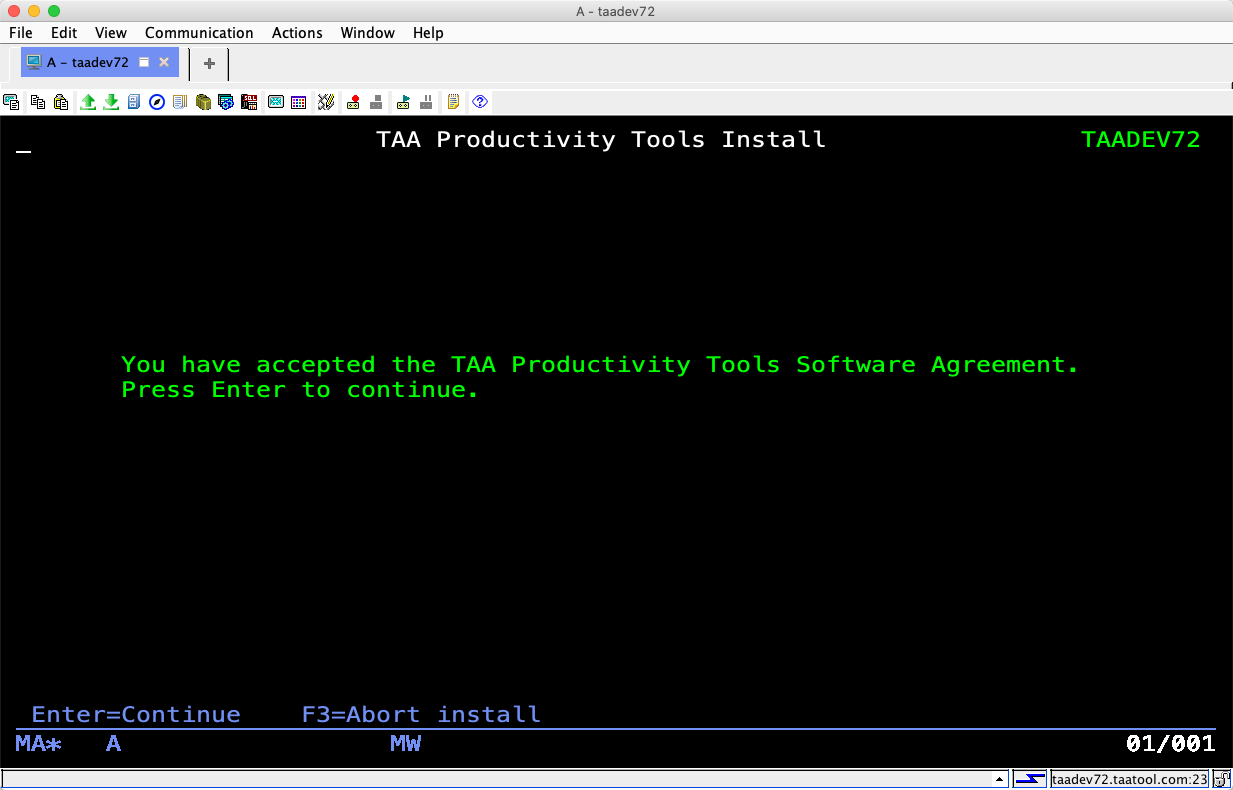Click the gray pause-macro icon
This screenshot has width=1233, height=790.
point(426,102)
